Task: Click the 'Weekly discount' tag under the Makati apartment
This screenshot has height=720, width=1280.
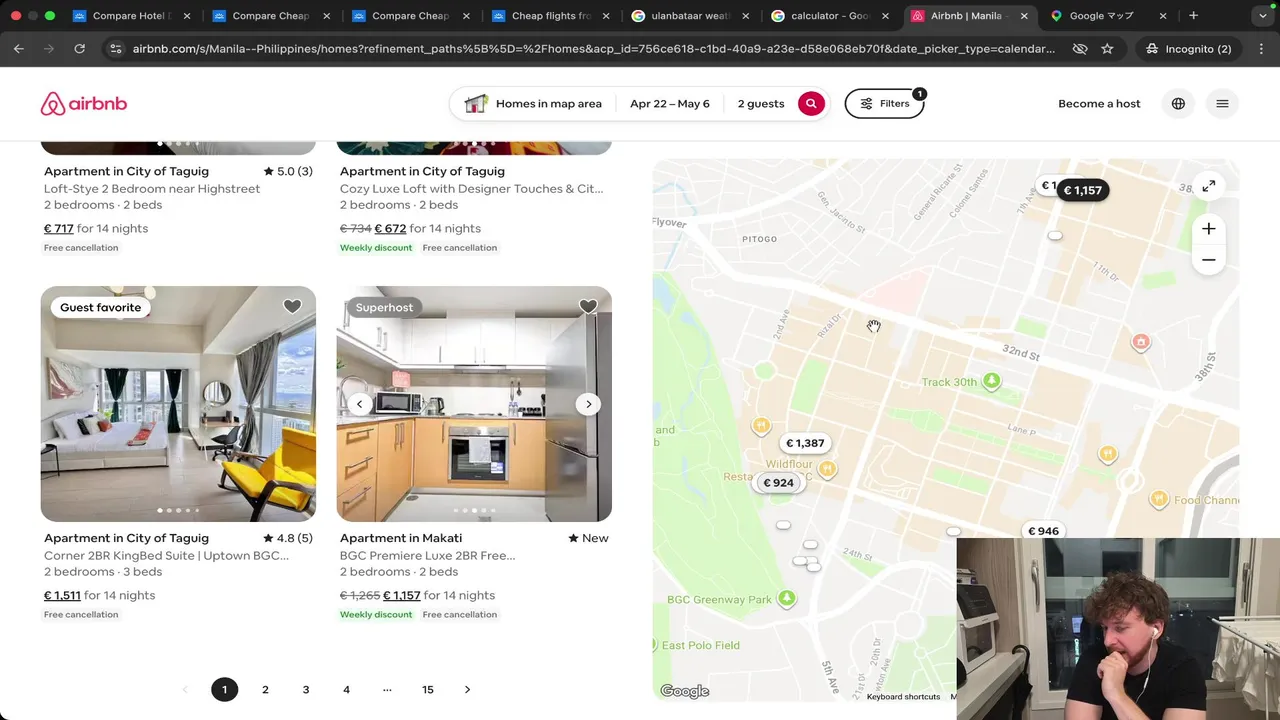Action: click(376, 614)
